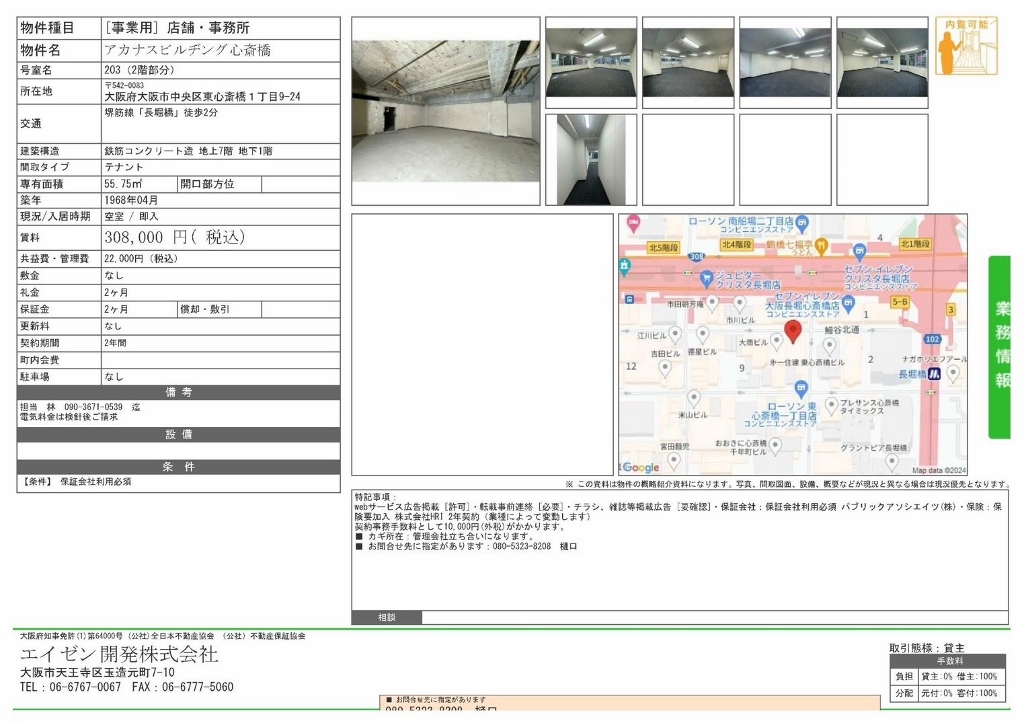The height and width of the screenshot is (723, 1024).
Task: Click the セブンイレブン 大阪長堀心斎橋店 marker
Action: click(848, 302)
